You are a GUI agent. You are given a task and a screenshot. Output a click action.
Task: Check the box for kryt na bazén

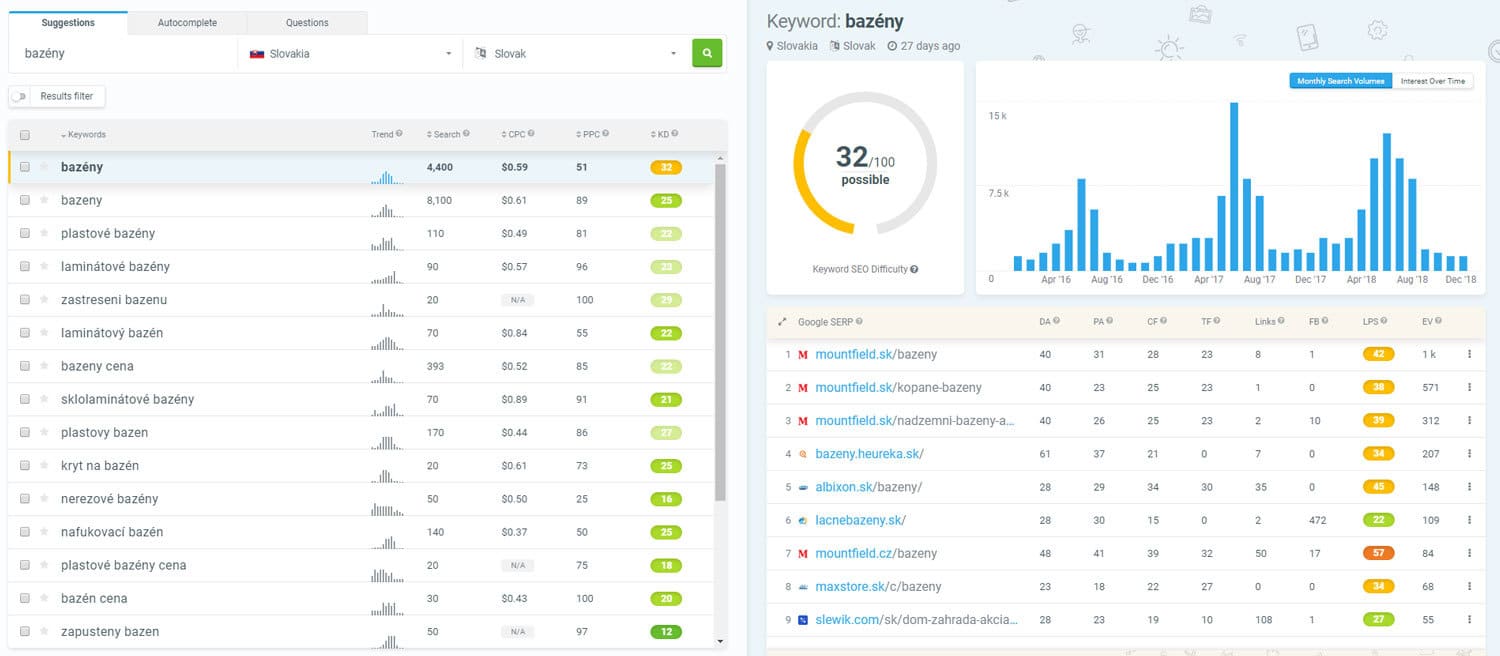(25, 466)
